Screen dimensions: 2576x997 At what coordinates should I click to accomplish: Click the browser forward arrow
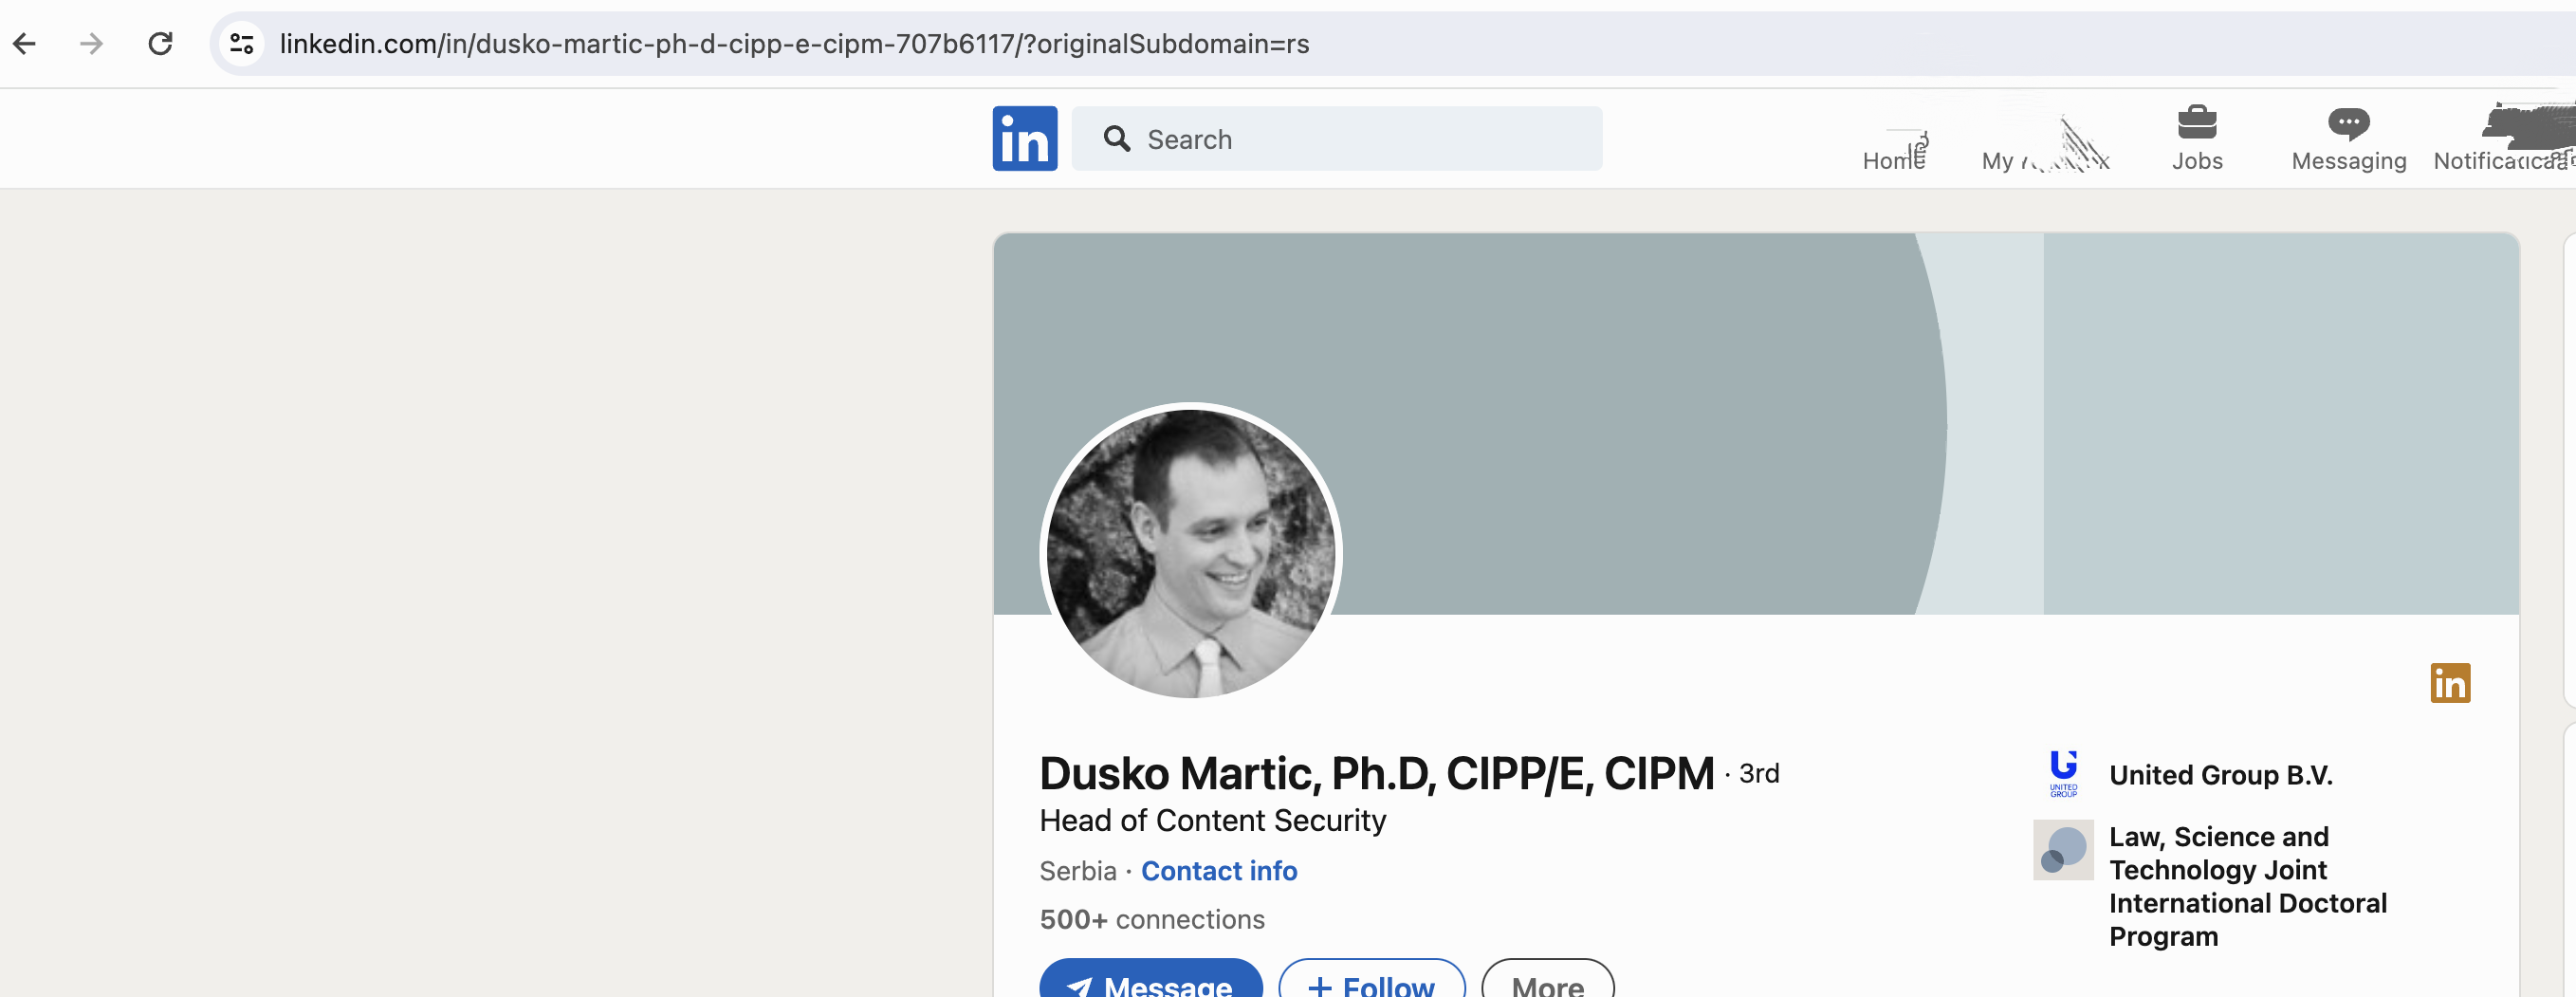click(x=92, y=44)
